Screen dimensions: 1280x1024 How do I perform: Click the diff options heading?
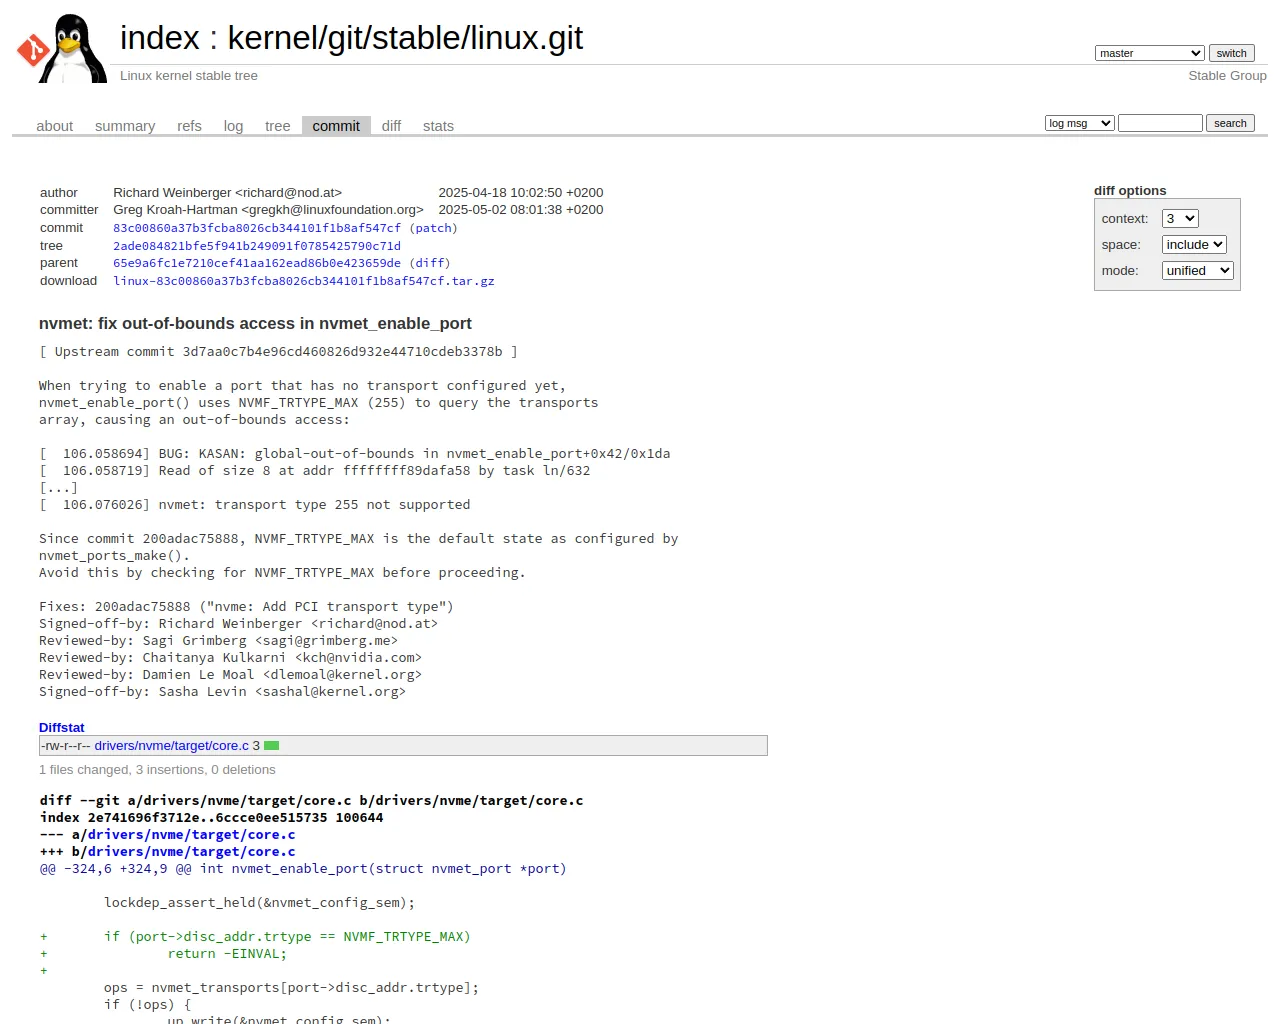pos(1130,190)
